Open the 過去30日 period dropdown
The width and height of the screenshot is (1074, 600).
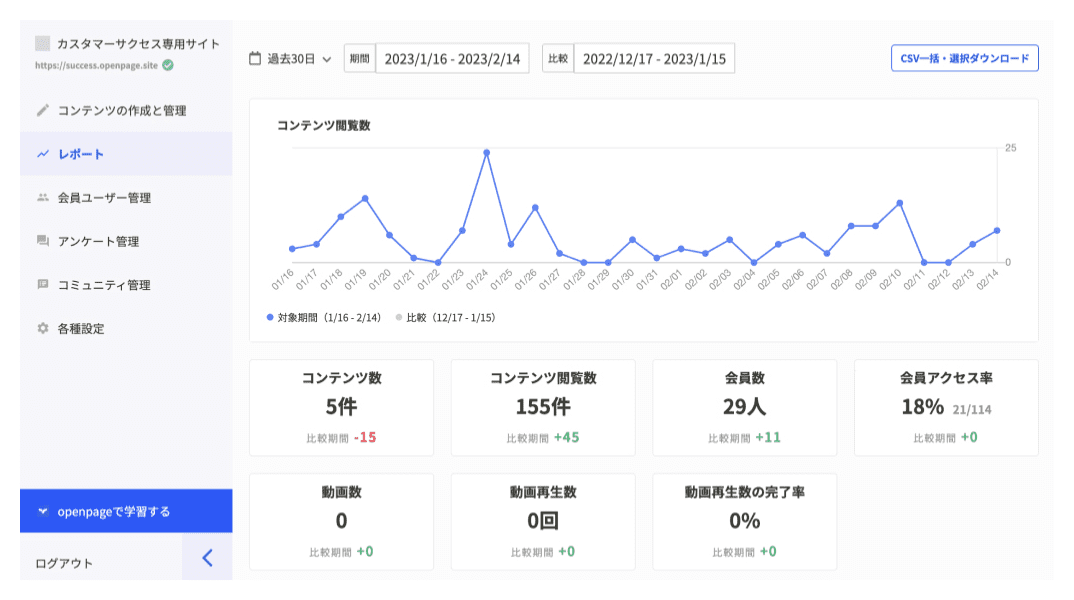(290, 59)
